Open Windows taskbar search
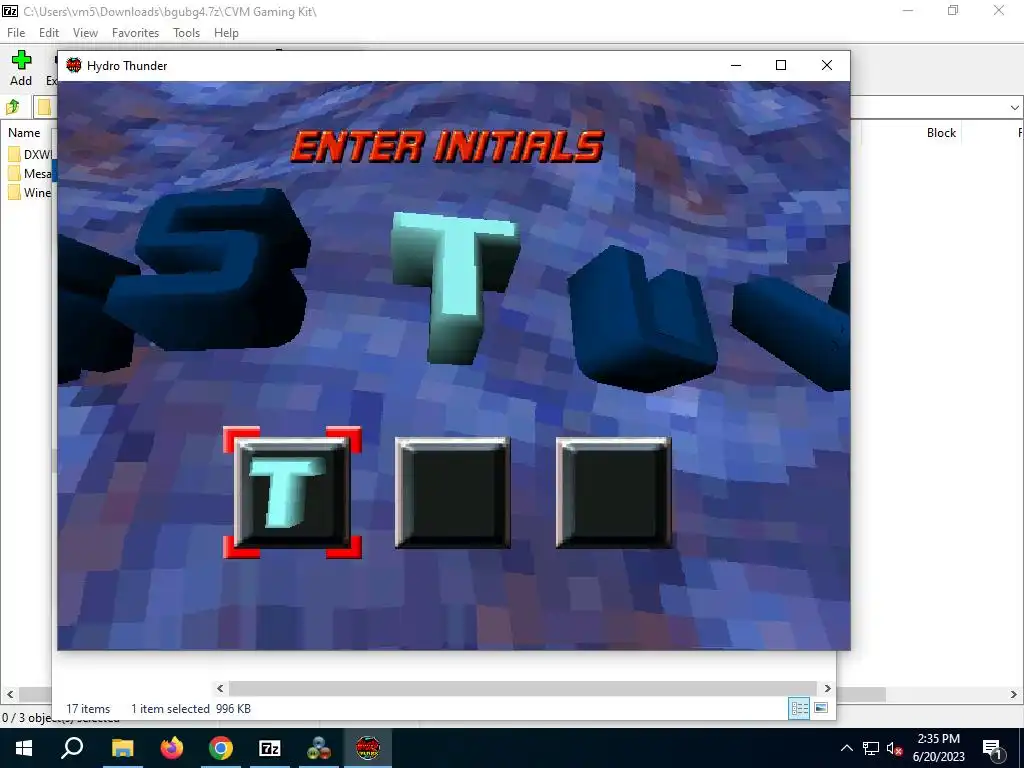 (x=72, y=748)
